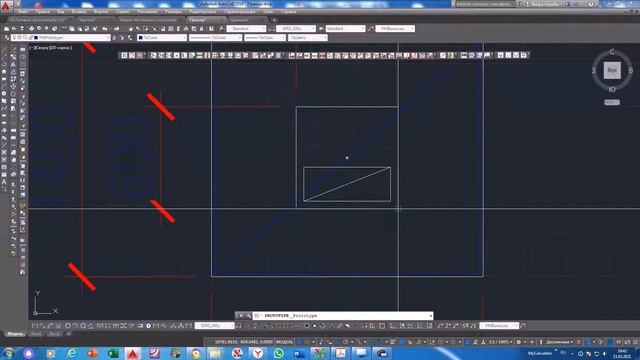The height and width of the screenshot is (360, 640).
Task: Select the Polyline tool in Draw toolbar
Action: [x=4, y=64]
